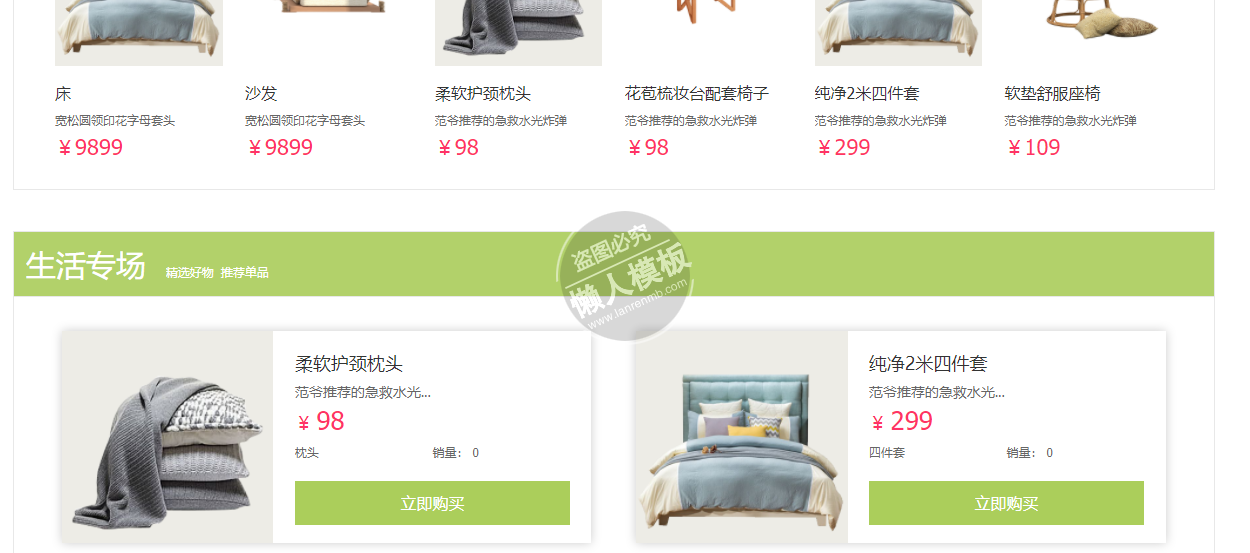Click the 纯净2米四件套 title in top row

tap(867, 94)
